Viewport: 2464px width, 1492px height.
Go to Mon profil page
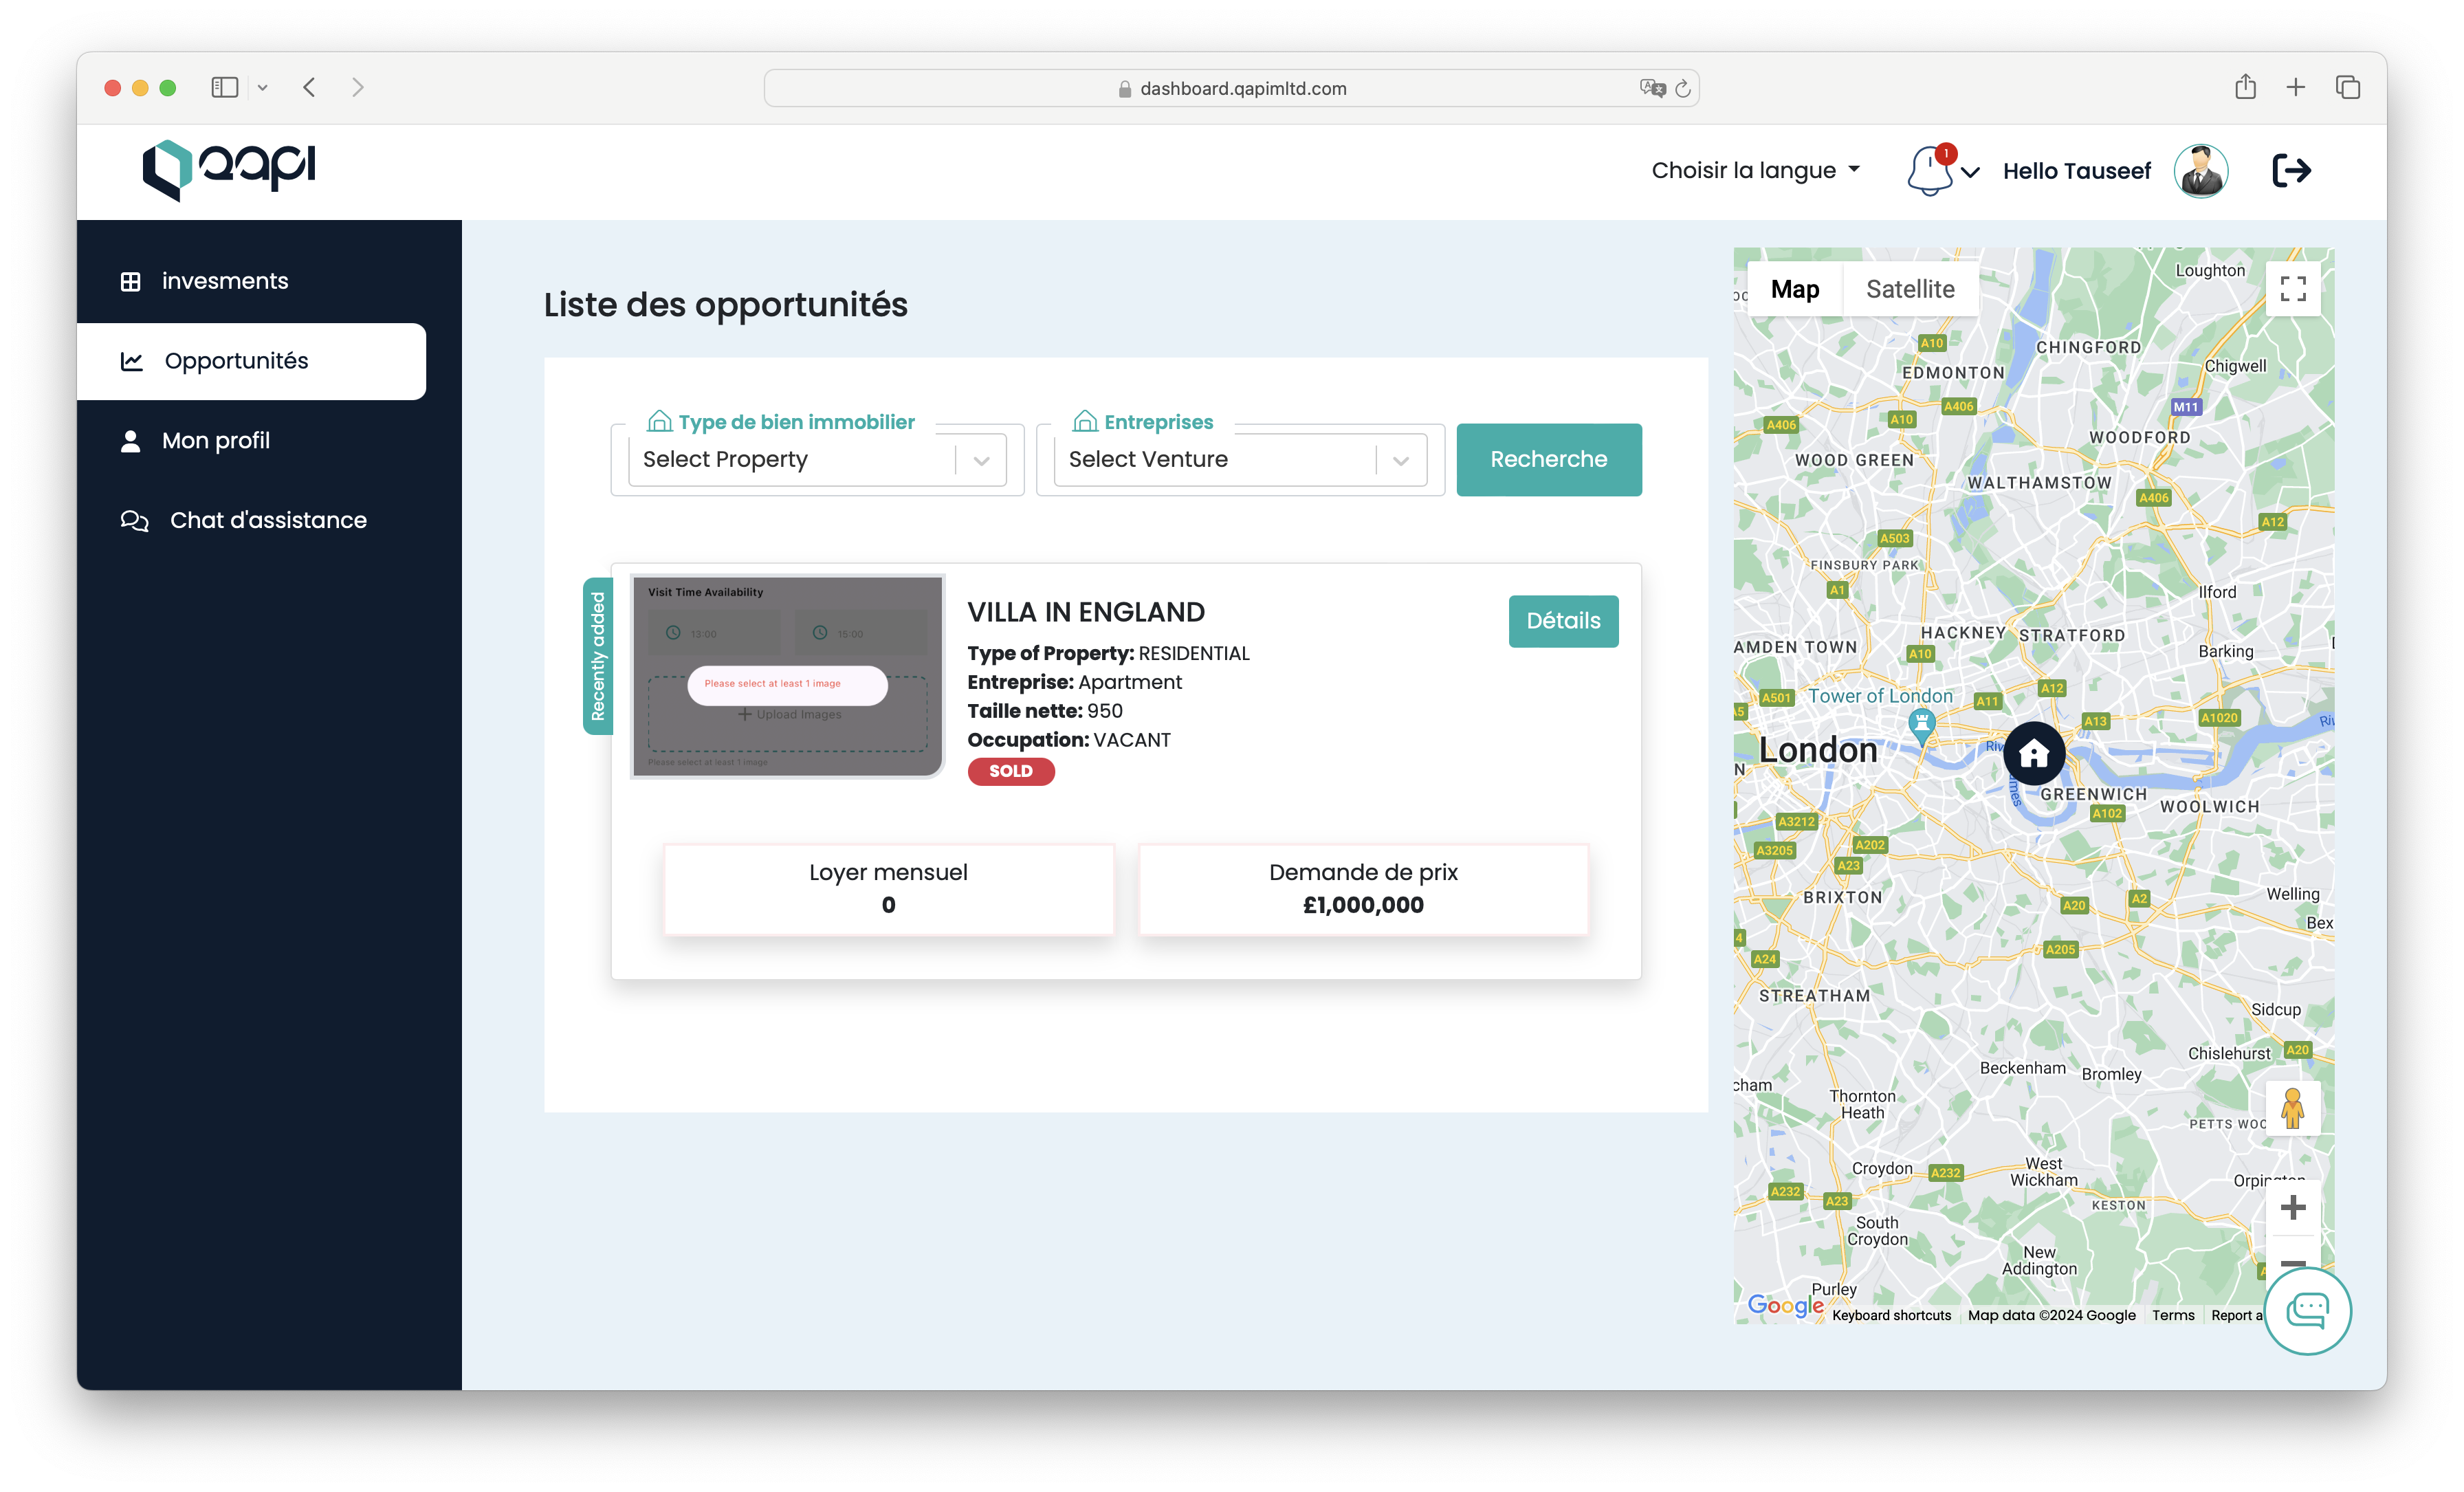pos(215,441)
